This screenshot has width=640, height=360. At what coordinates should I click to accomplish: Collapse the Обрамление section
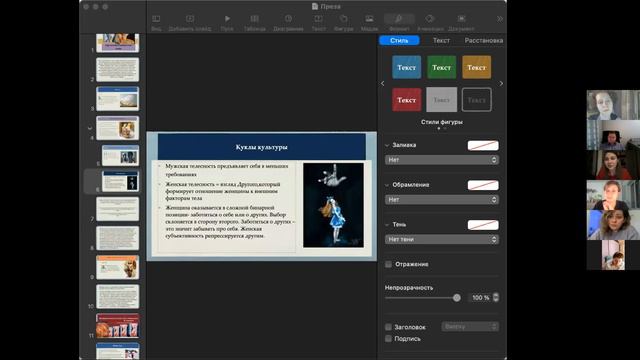(387, 185)
